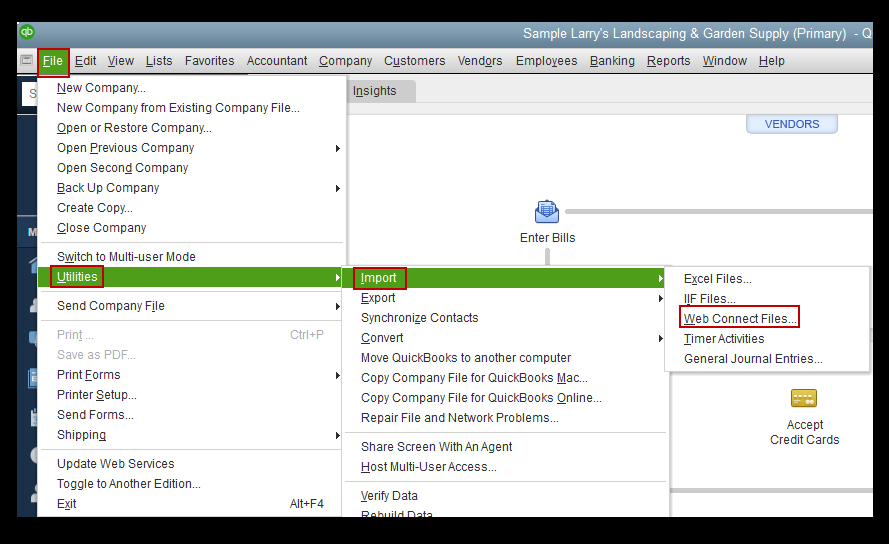Expand Back Up Company submenu
Screen dimensions: 889x544
click(x=192, y=188)
